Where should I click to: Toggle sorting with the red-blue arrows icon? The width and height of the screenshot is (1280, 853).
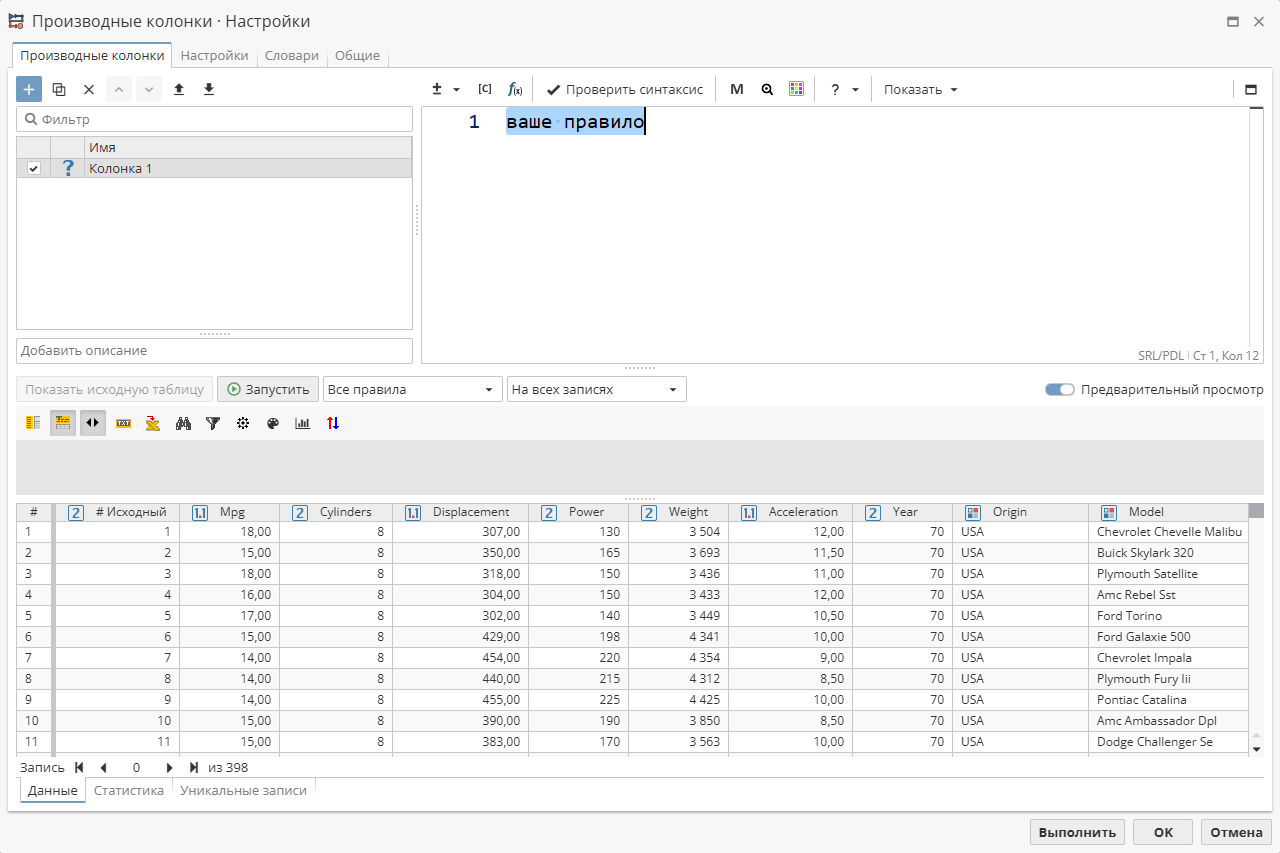coord(332,423)
